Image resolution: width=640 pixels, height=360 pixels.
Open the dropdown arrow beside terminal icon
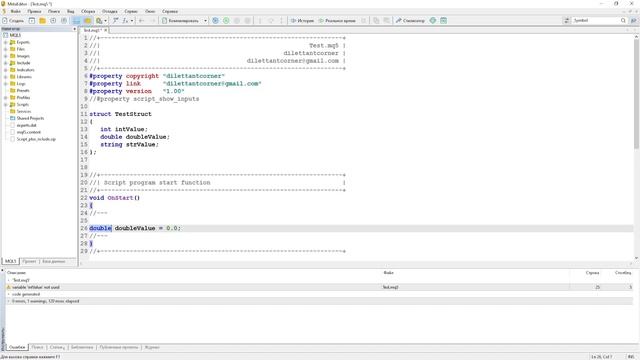[106, 20]
